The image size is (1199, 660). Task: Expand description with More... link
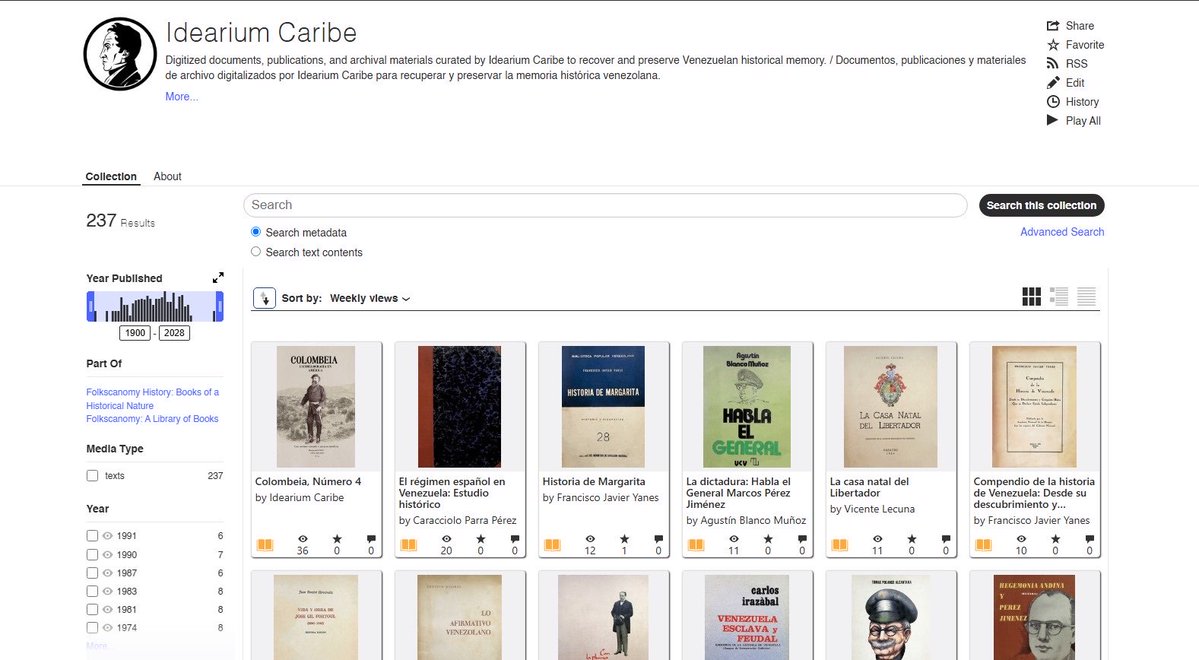[181, 96]
